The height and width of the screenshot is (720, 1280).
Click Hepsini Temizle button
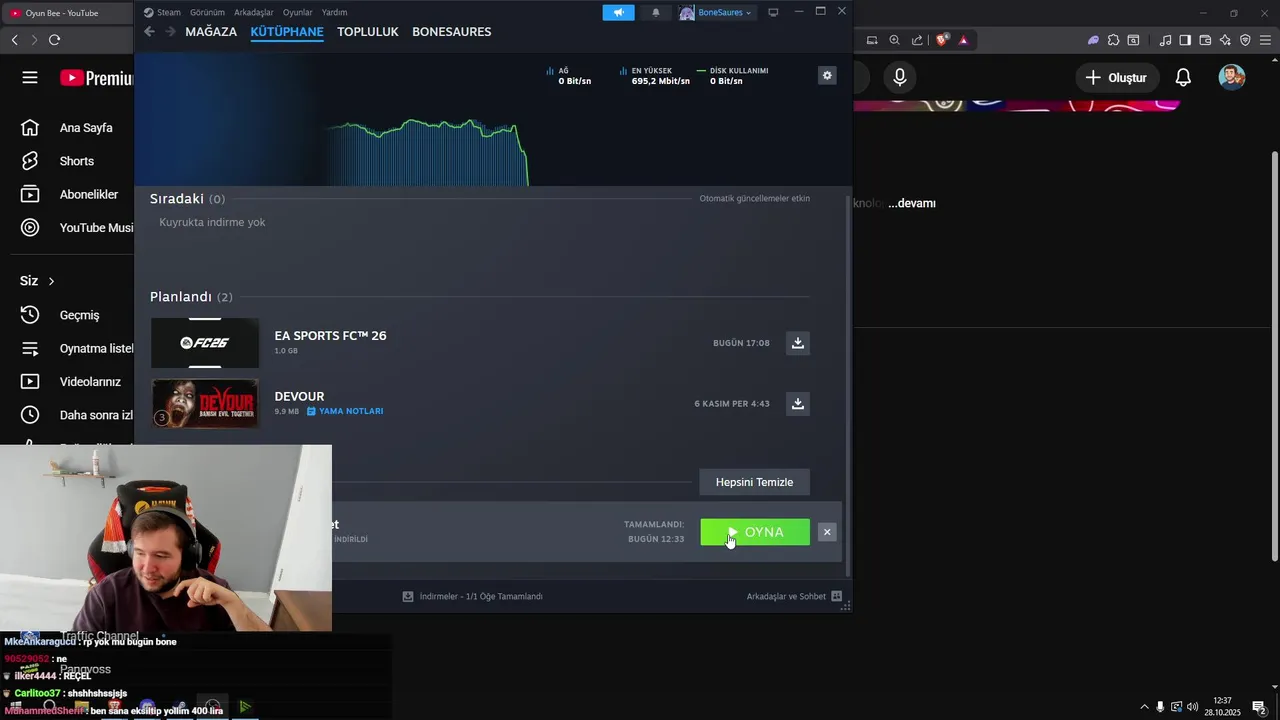(754, 482)
